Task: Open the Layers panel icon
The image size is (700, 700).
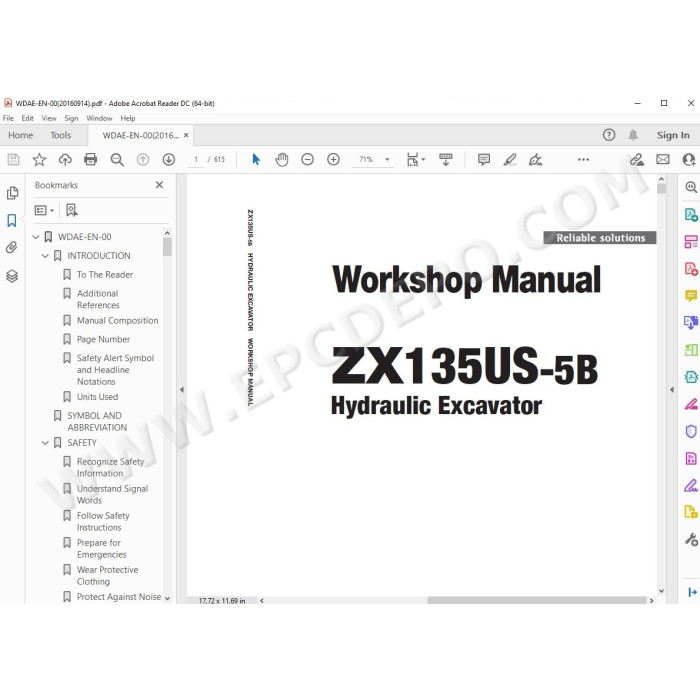Action: 12,276
